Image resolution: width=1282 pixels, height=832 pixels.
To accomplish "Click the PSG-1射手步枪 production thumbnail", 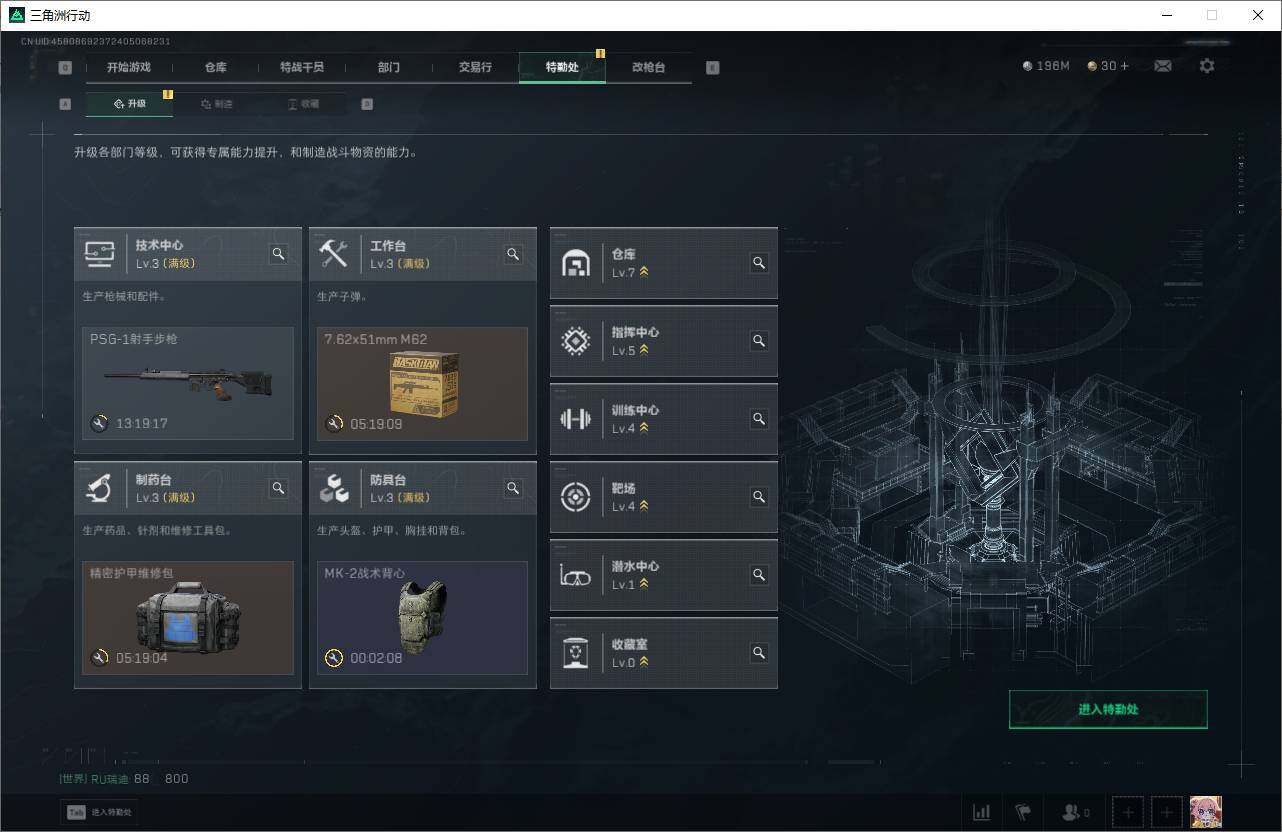I will tap(187, 383).
